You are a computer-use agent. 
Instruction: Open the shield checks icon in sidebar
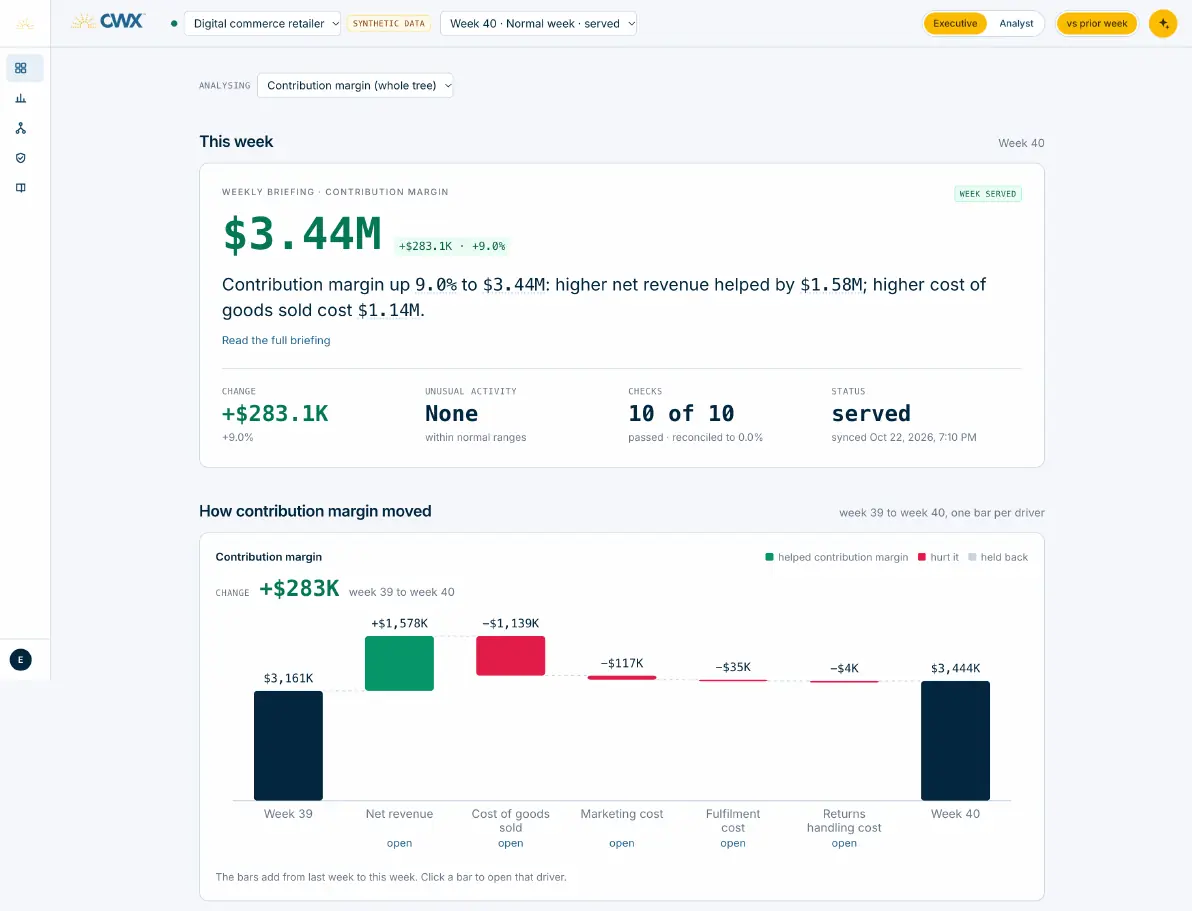click(x=21, y=158)
